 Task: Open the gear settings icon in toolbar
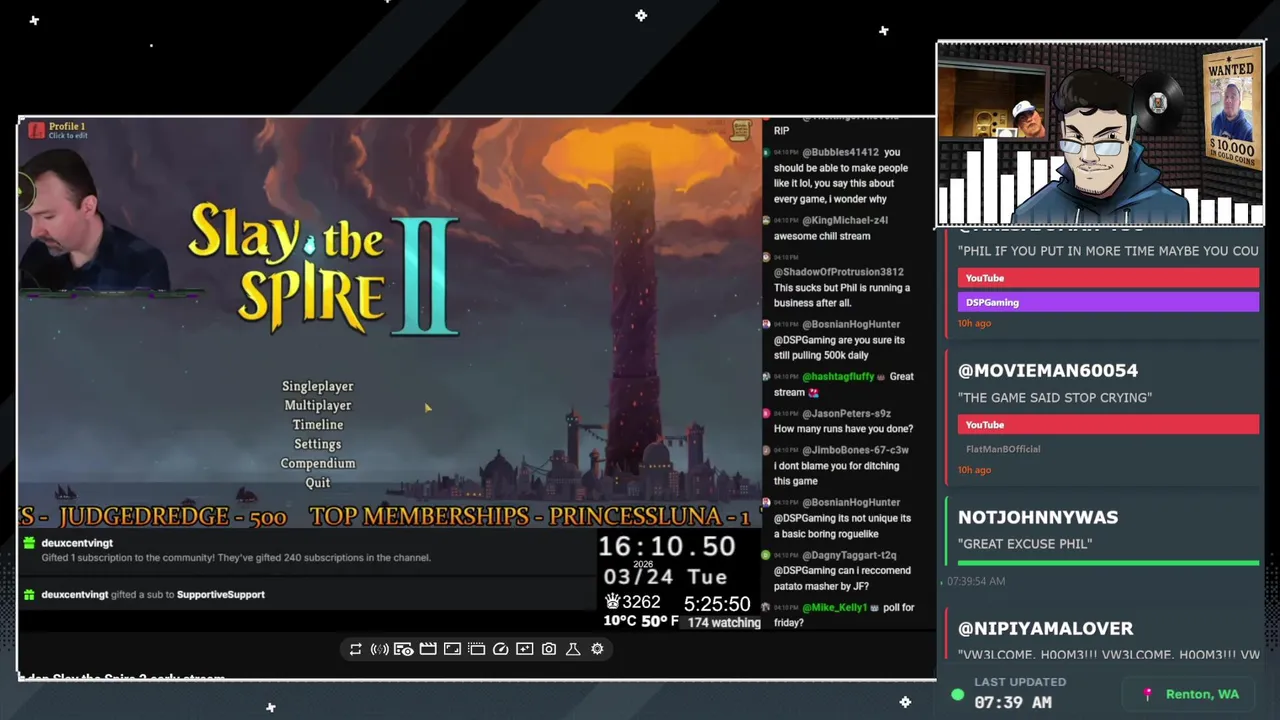coord(597,649)
